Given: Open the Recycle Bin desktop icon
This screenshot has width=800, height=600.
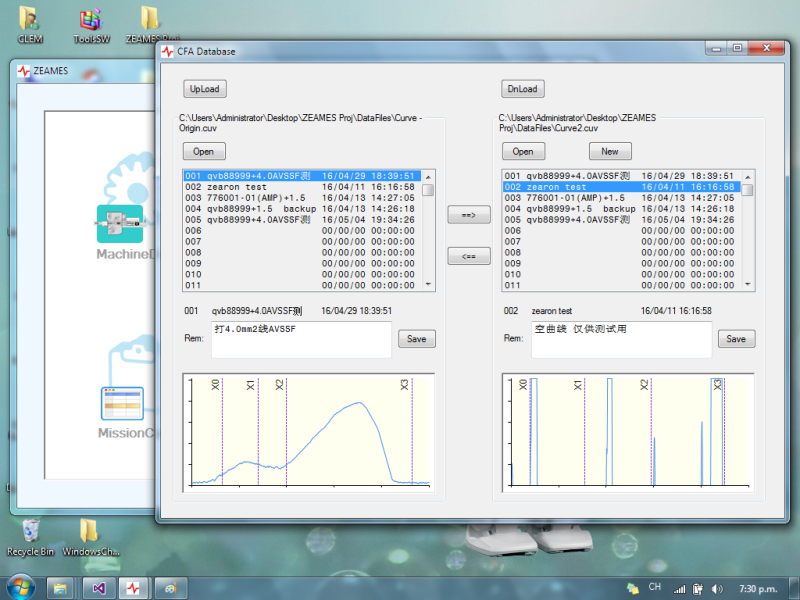Looking at the screenshot, I should click(x=30, y=530).
